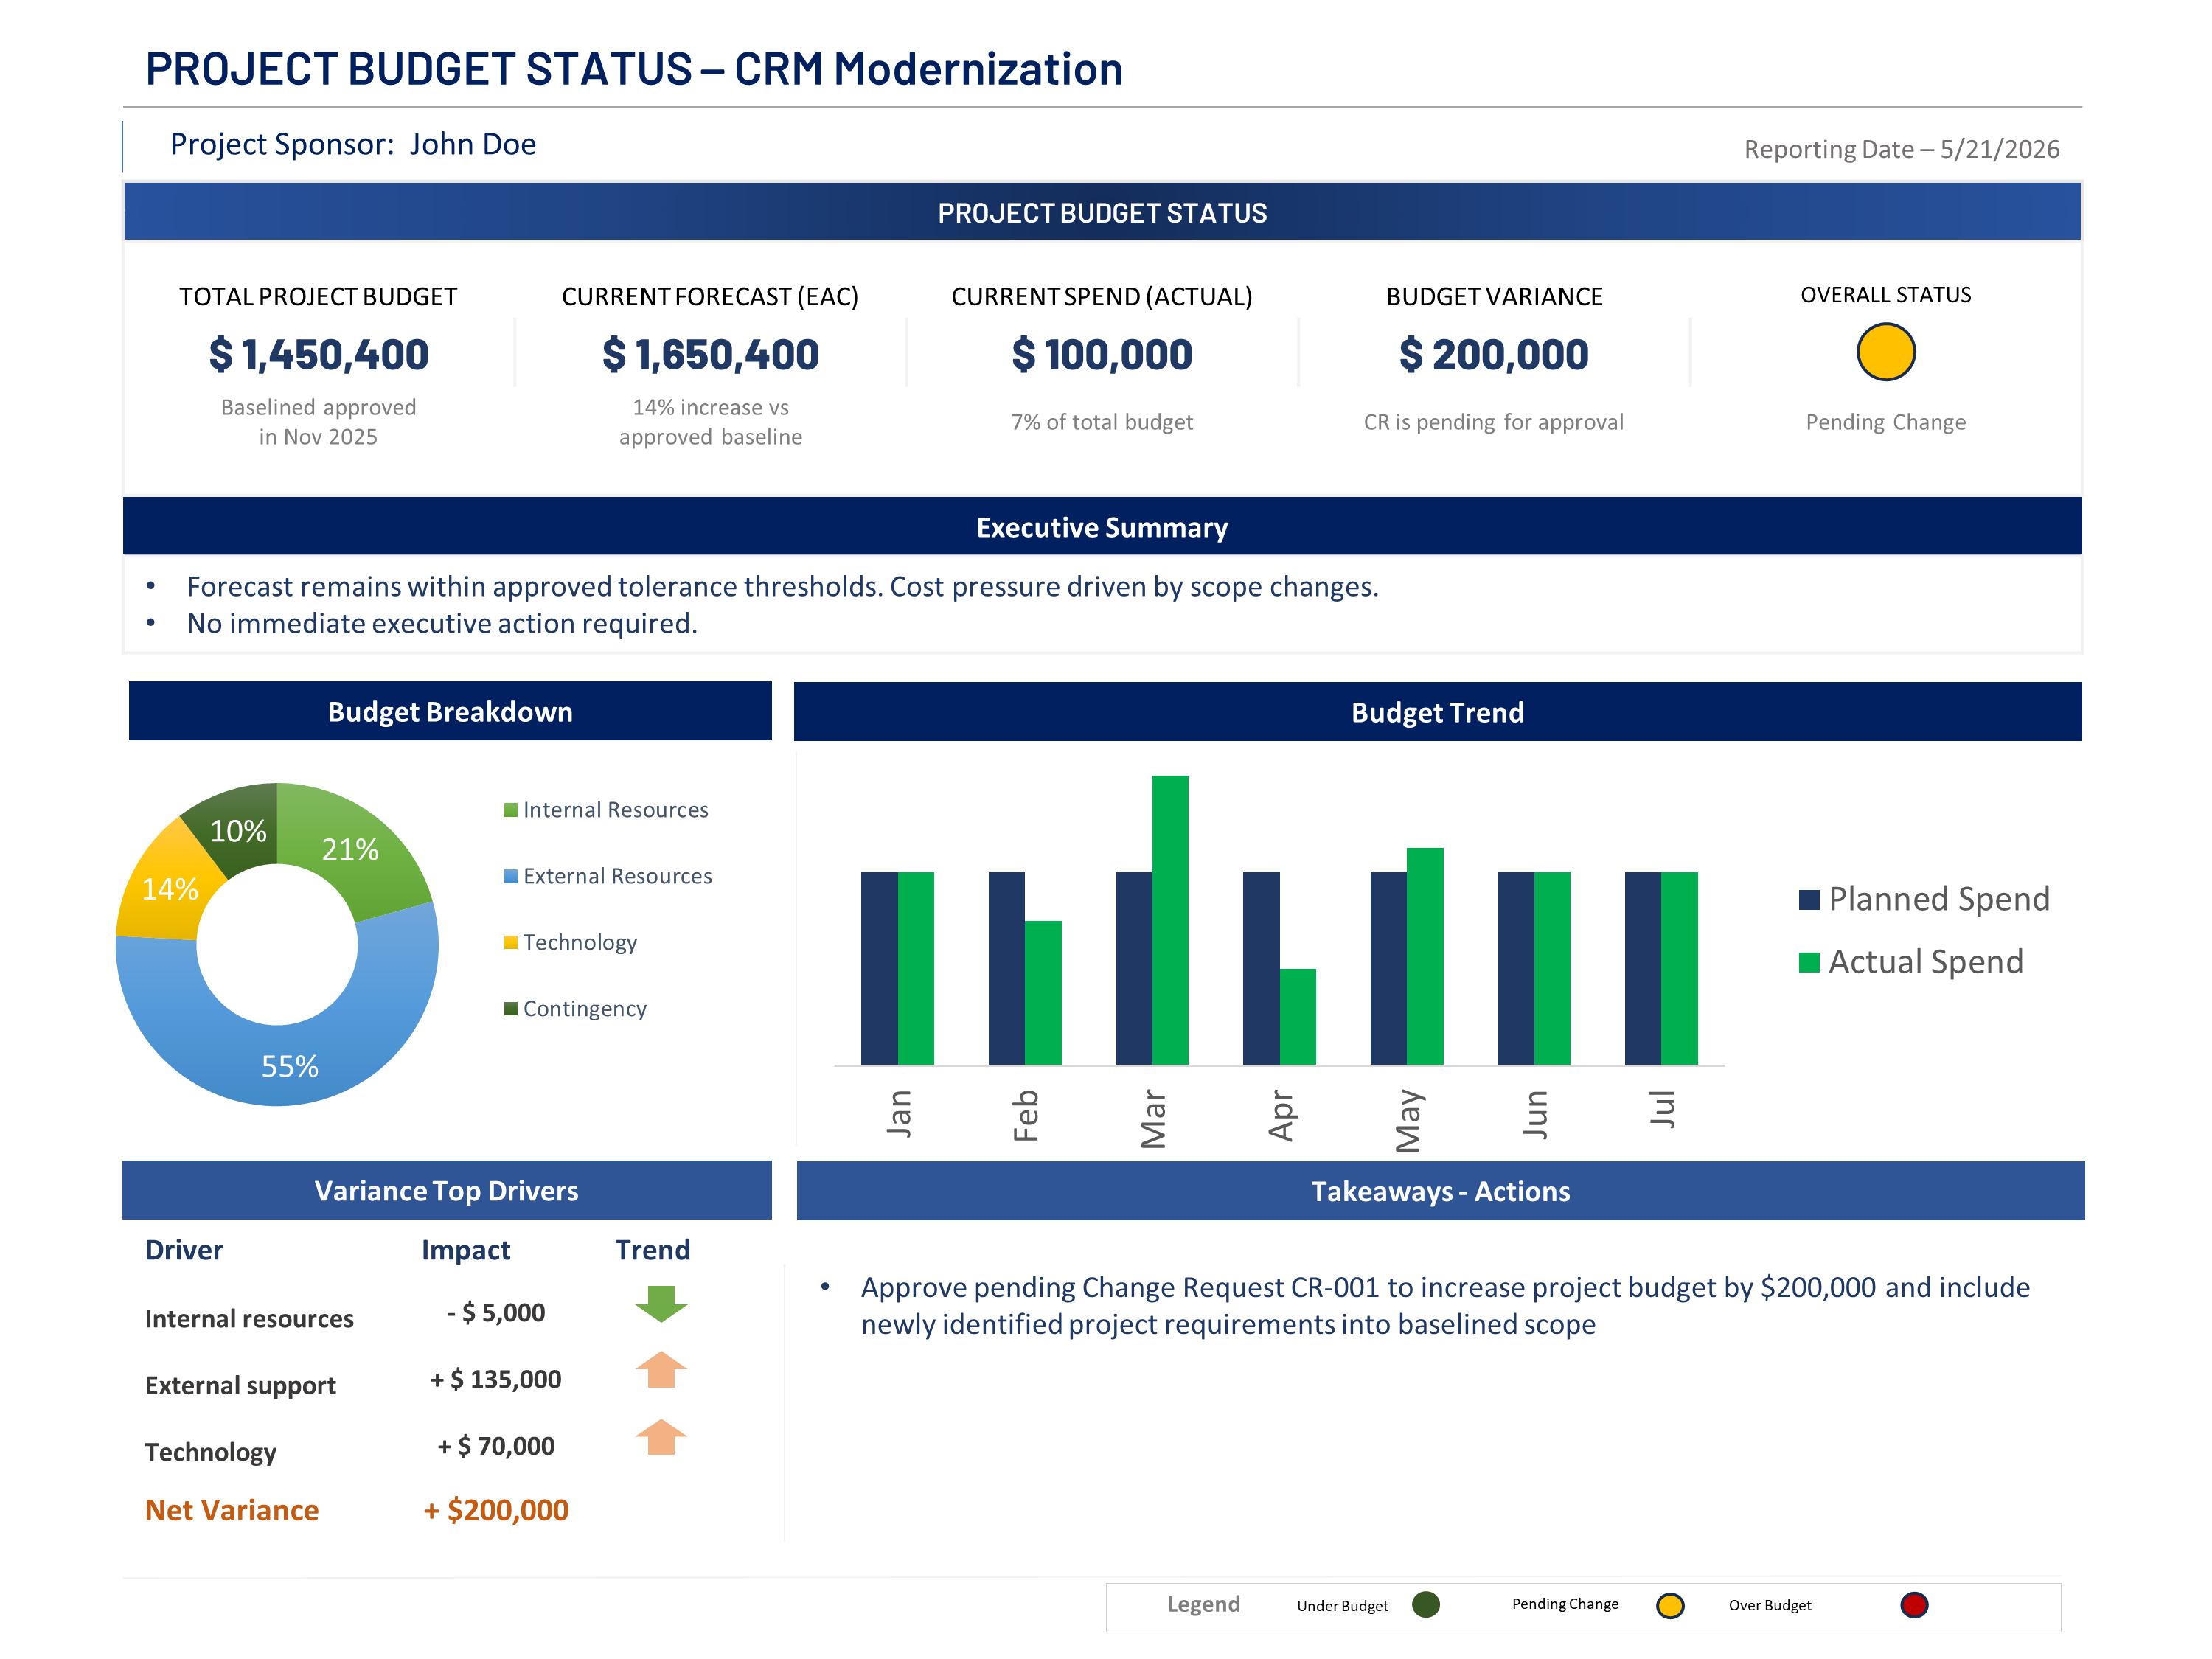Click the Budget Breakdown section header
This screenshot has width=2212, height=1659.
(450, 711)
